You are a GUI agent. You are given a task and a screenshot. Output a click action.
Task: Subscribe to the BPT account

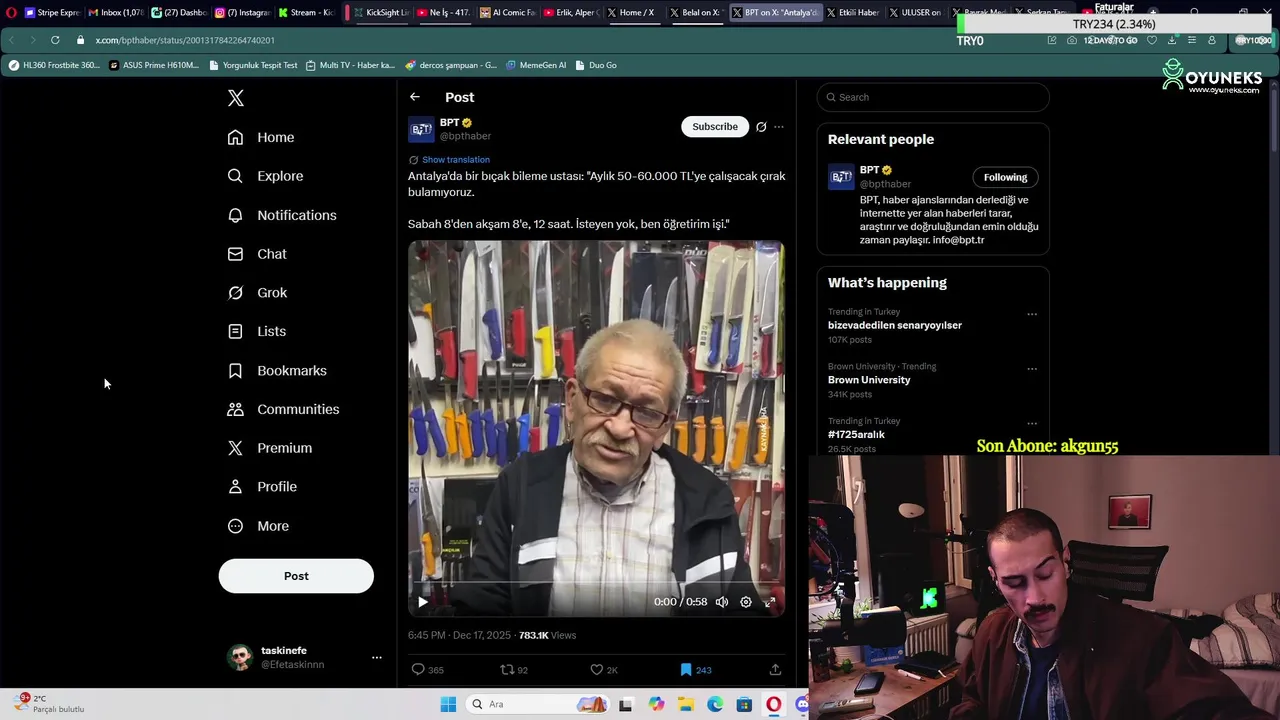tap(715, 126)
